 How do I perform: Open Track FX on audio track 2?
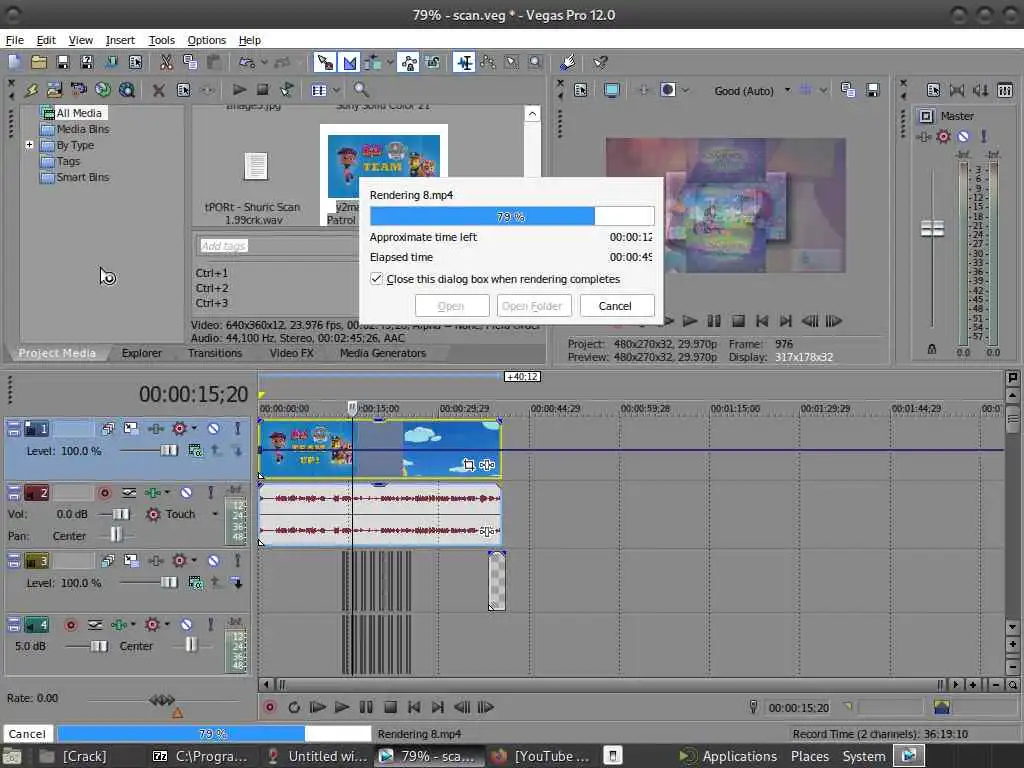click(x=153, y=492)
